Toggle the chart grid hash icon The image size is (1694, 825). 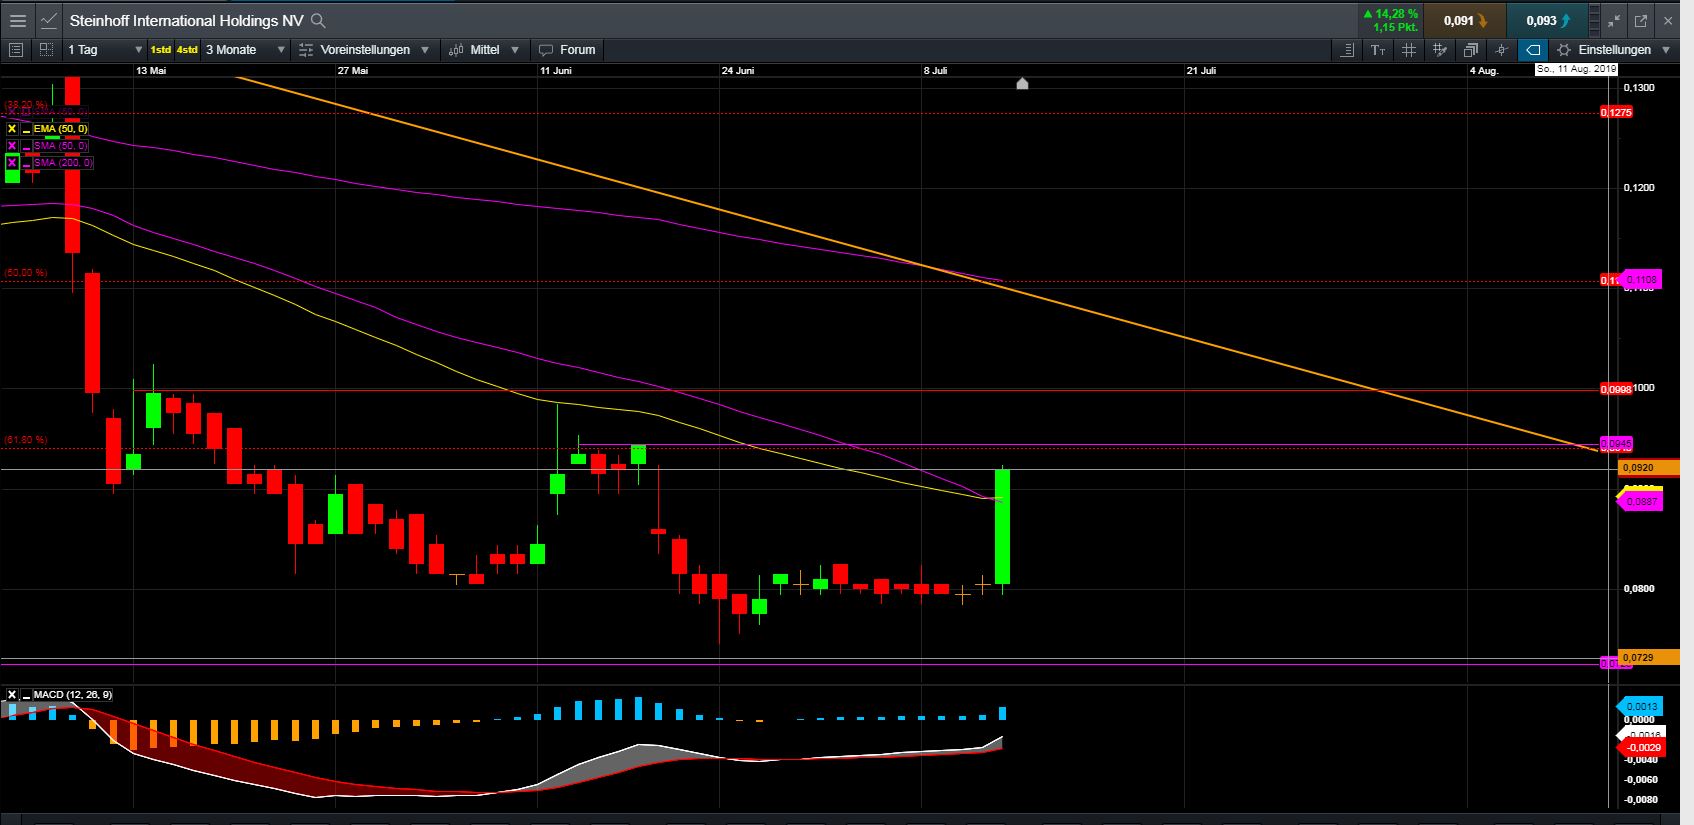tap(1409, 49)
